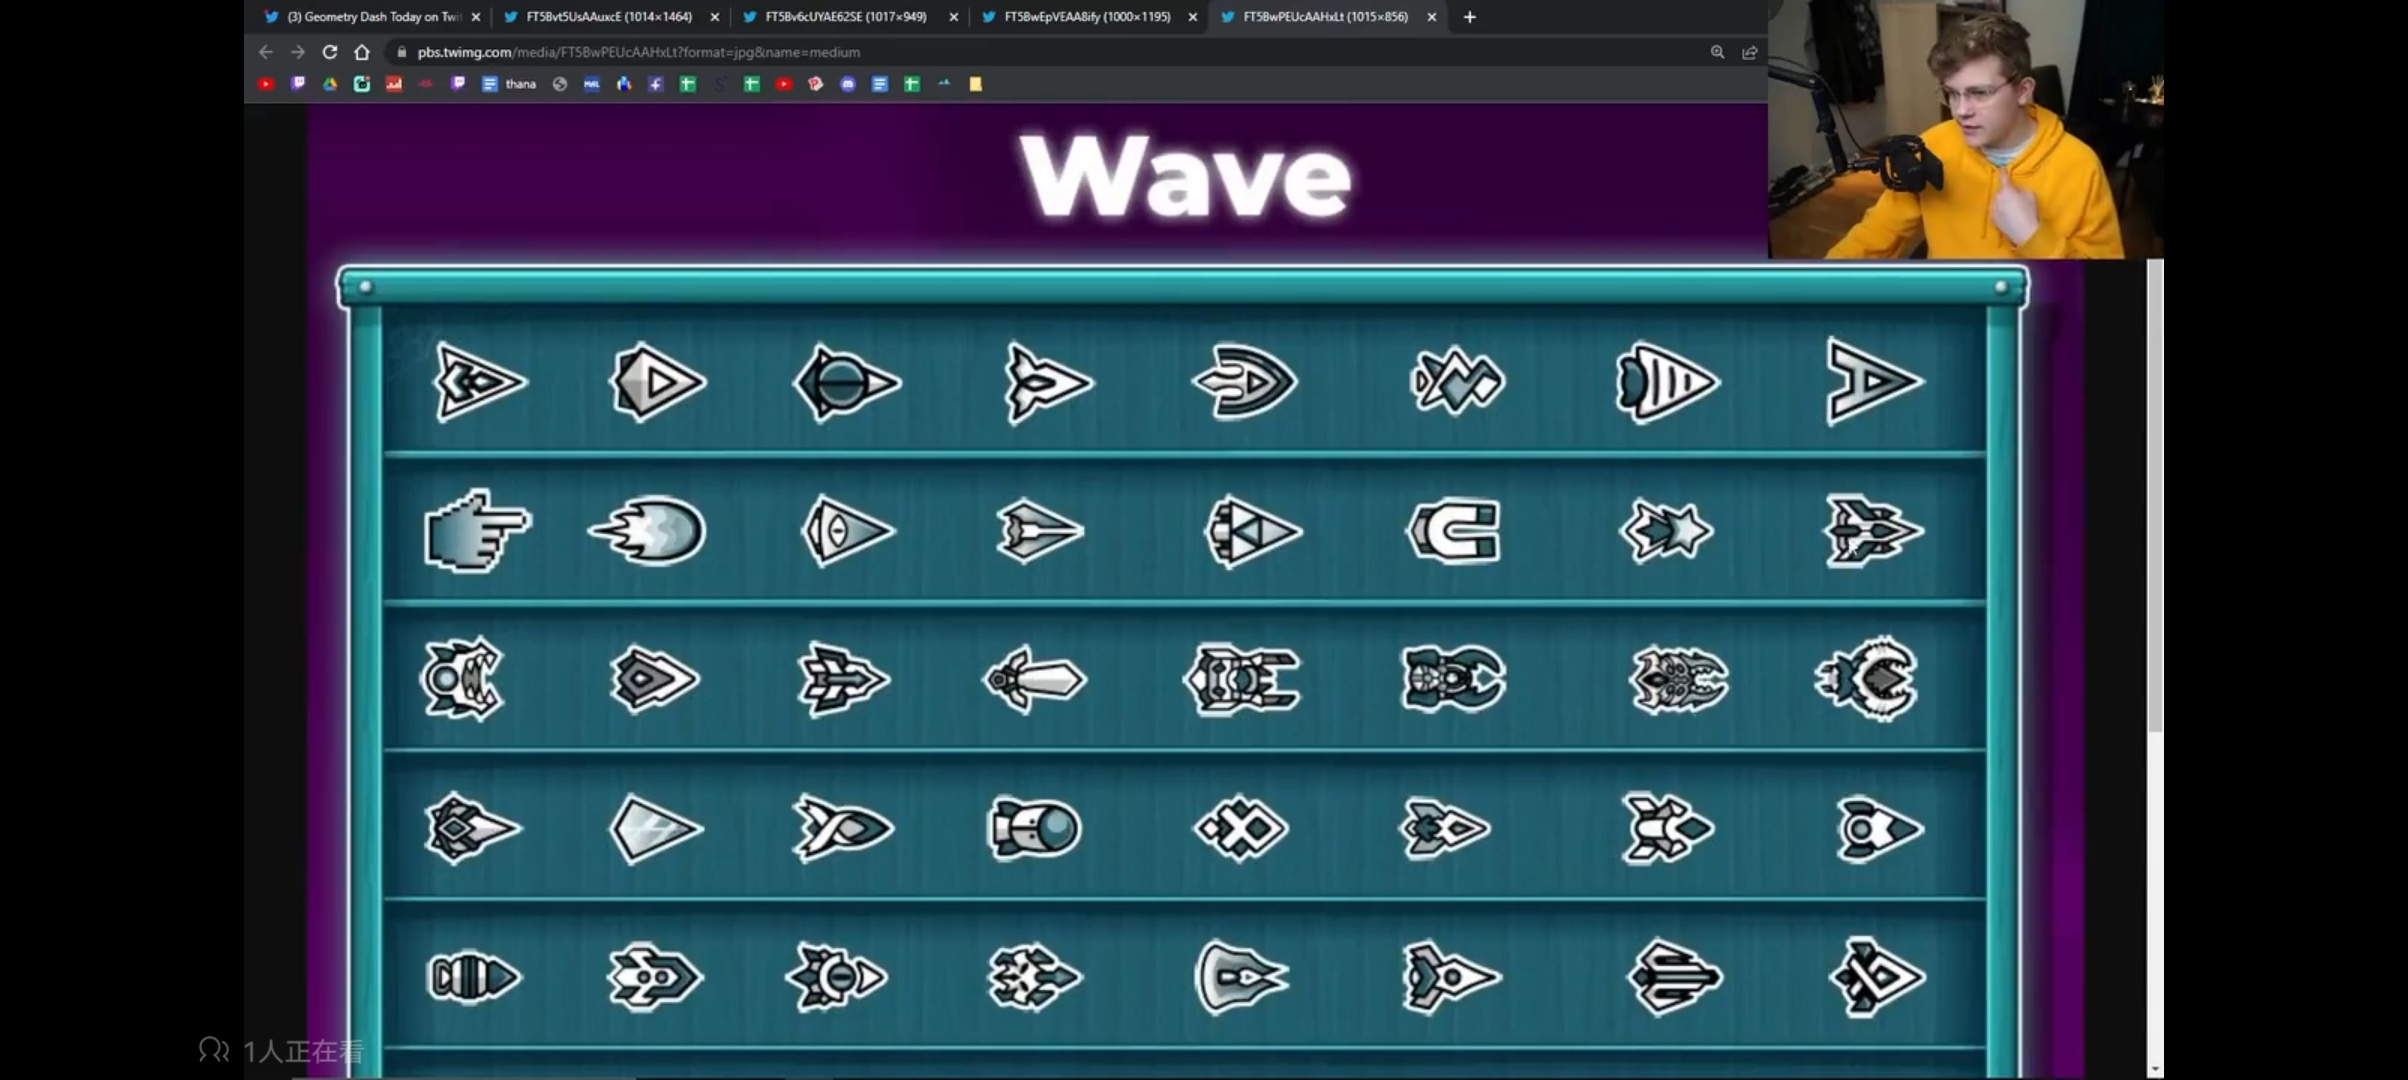Select the dagger sword wave icon
This screenshot has width=2408, height=1080.
click(1034, 680)
